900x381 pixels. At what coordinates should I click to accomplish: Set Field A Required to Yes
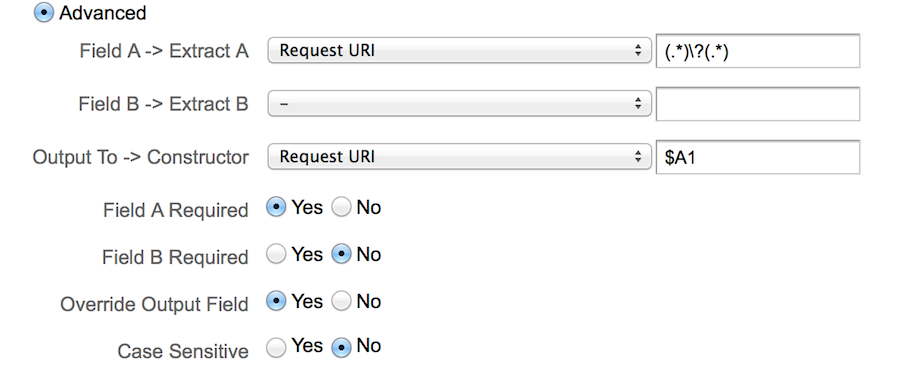[x=276, y=207]
